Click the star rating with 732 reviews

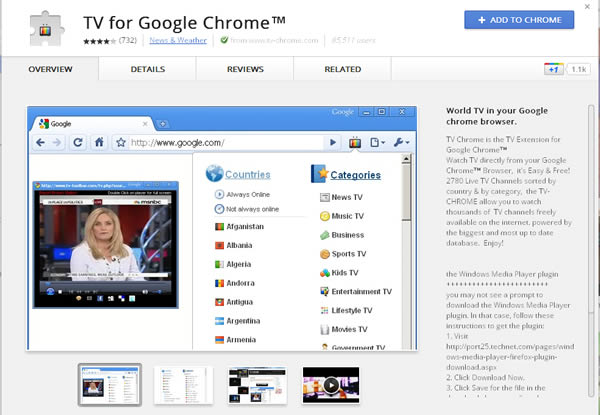tap(110, 41)
